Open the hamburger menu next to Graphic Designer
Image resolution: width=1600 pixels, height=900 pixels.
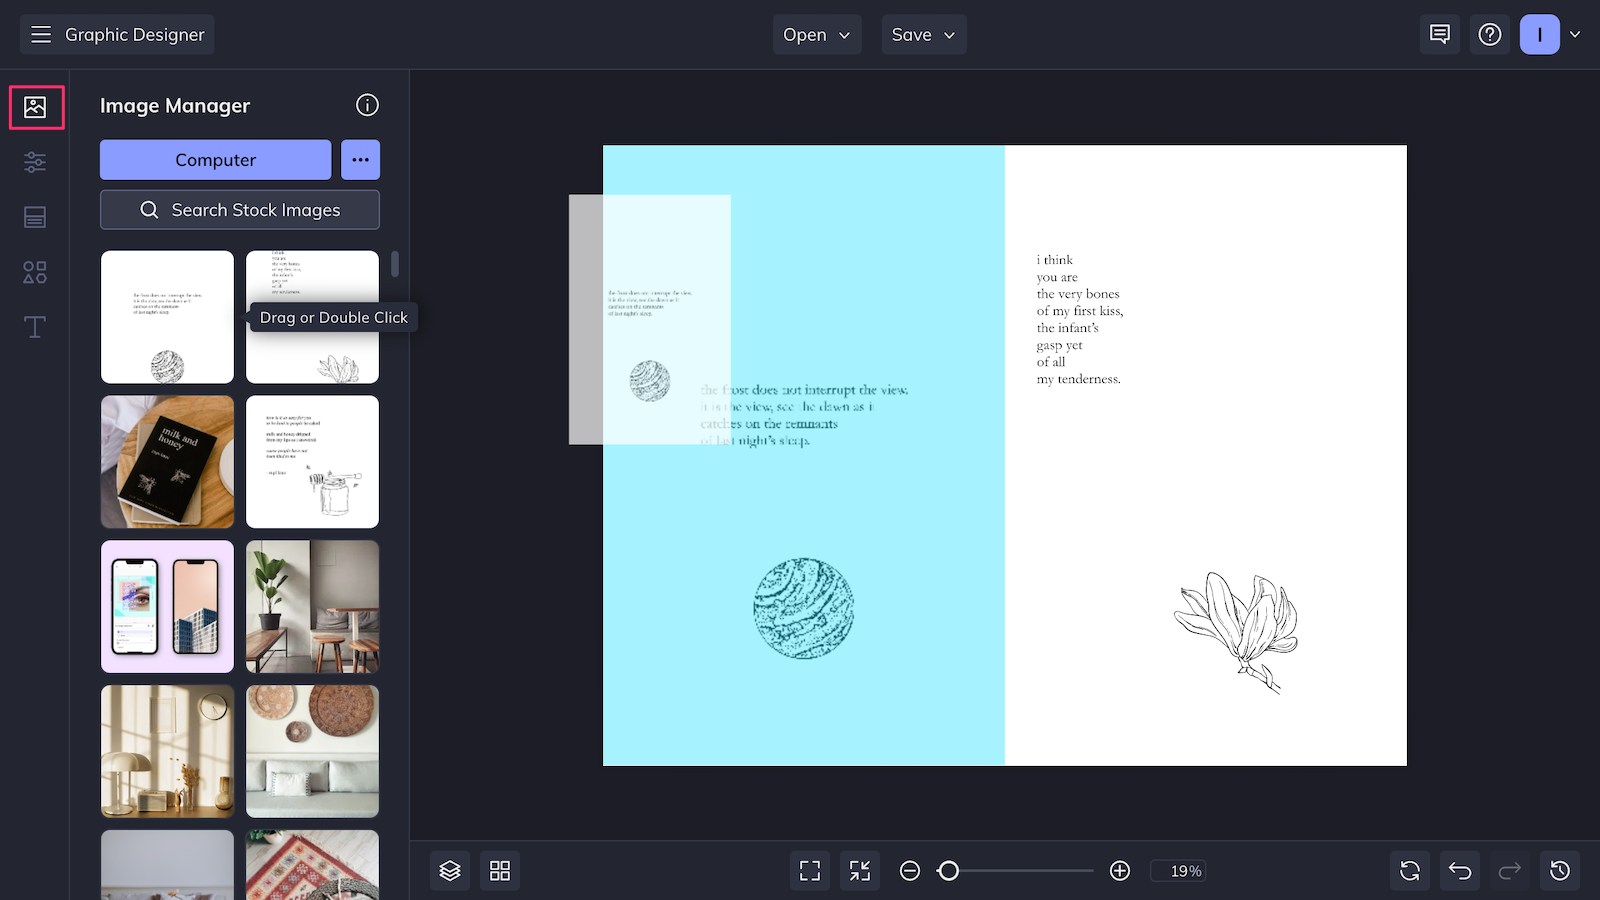(x=41, y=33)
